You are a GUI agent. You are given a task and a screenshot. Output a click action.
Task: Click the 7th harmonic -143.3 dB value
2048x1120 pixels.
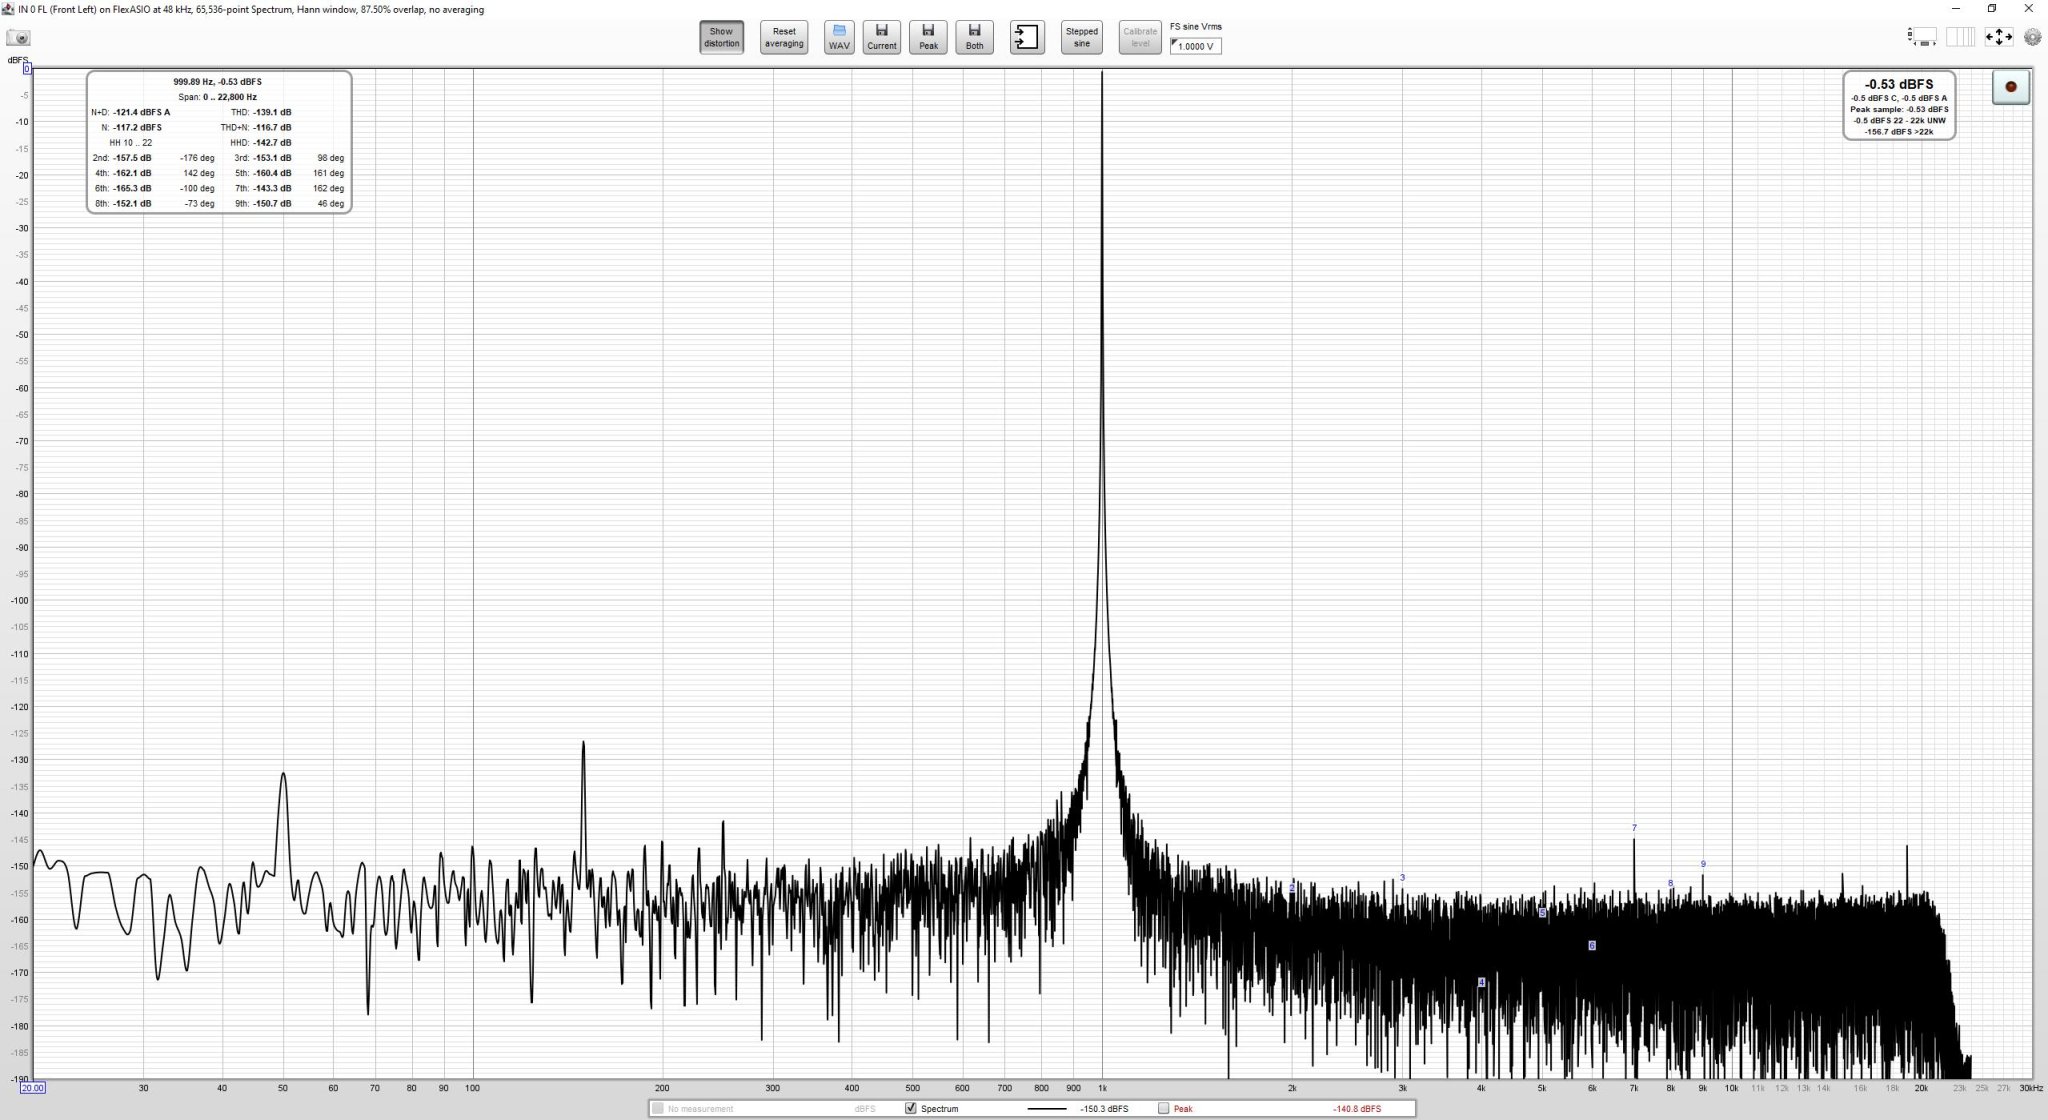pyautogui.click(x=272, y=188)
